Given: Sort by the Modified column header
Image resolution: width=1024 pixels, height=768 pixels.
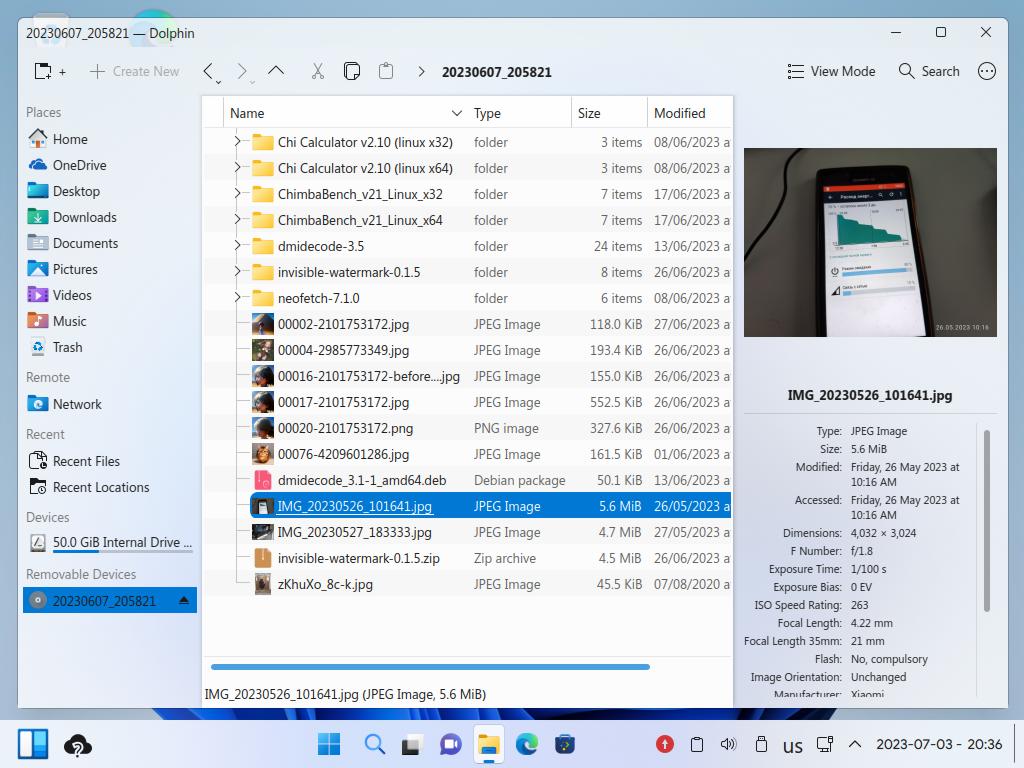Looking at the screenshot, I should pyautogui.click(x=690, y=113).
